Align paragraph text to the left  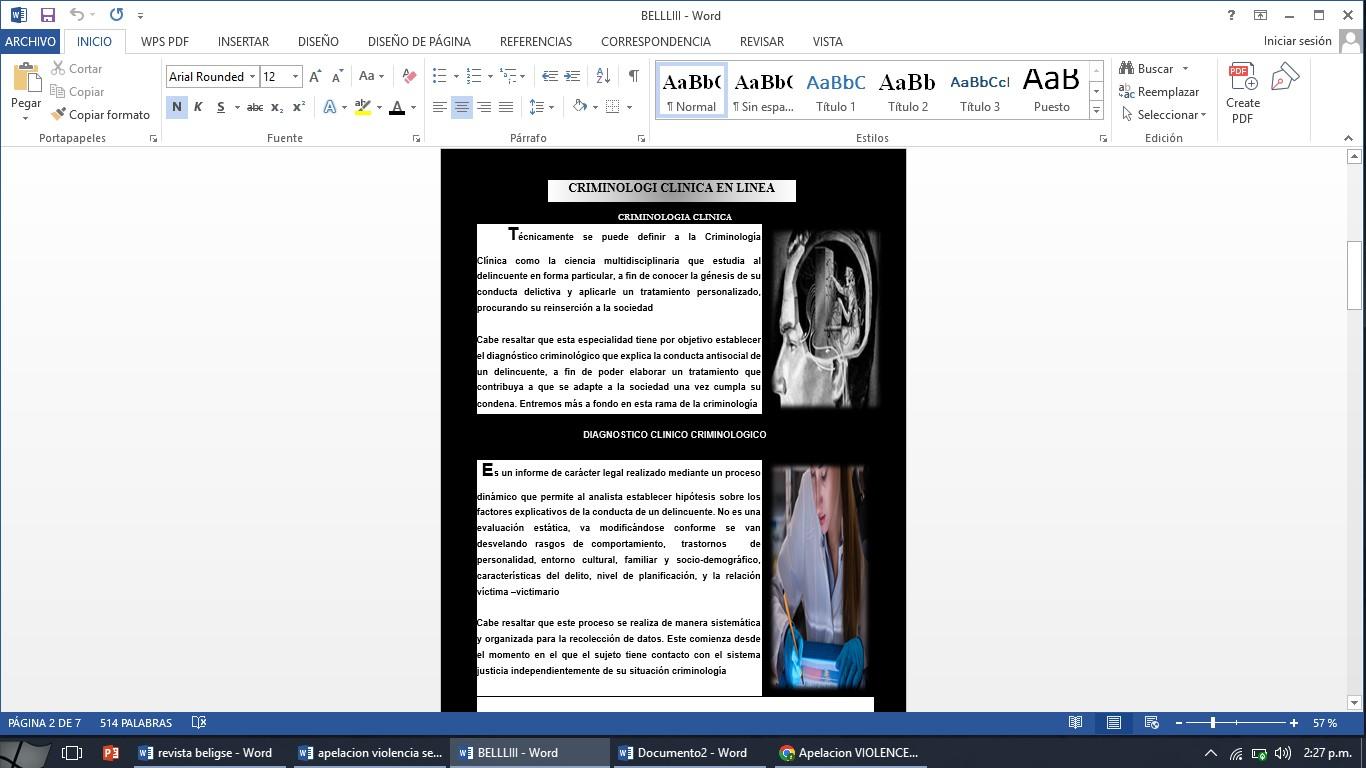[439, 107]
